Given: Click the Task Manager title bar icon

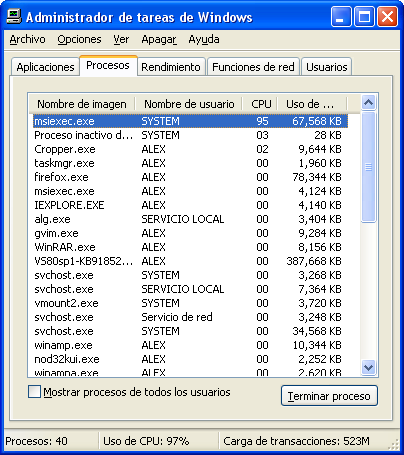Looking at the screenshot, I should [14, 16].
